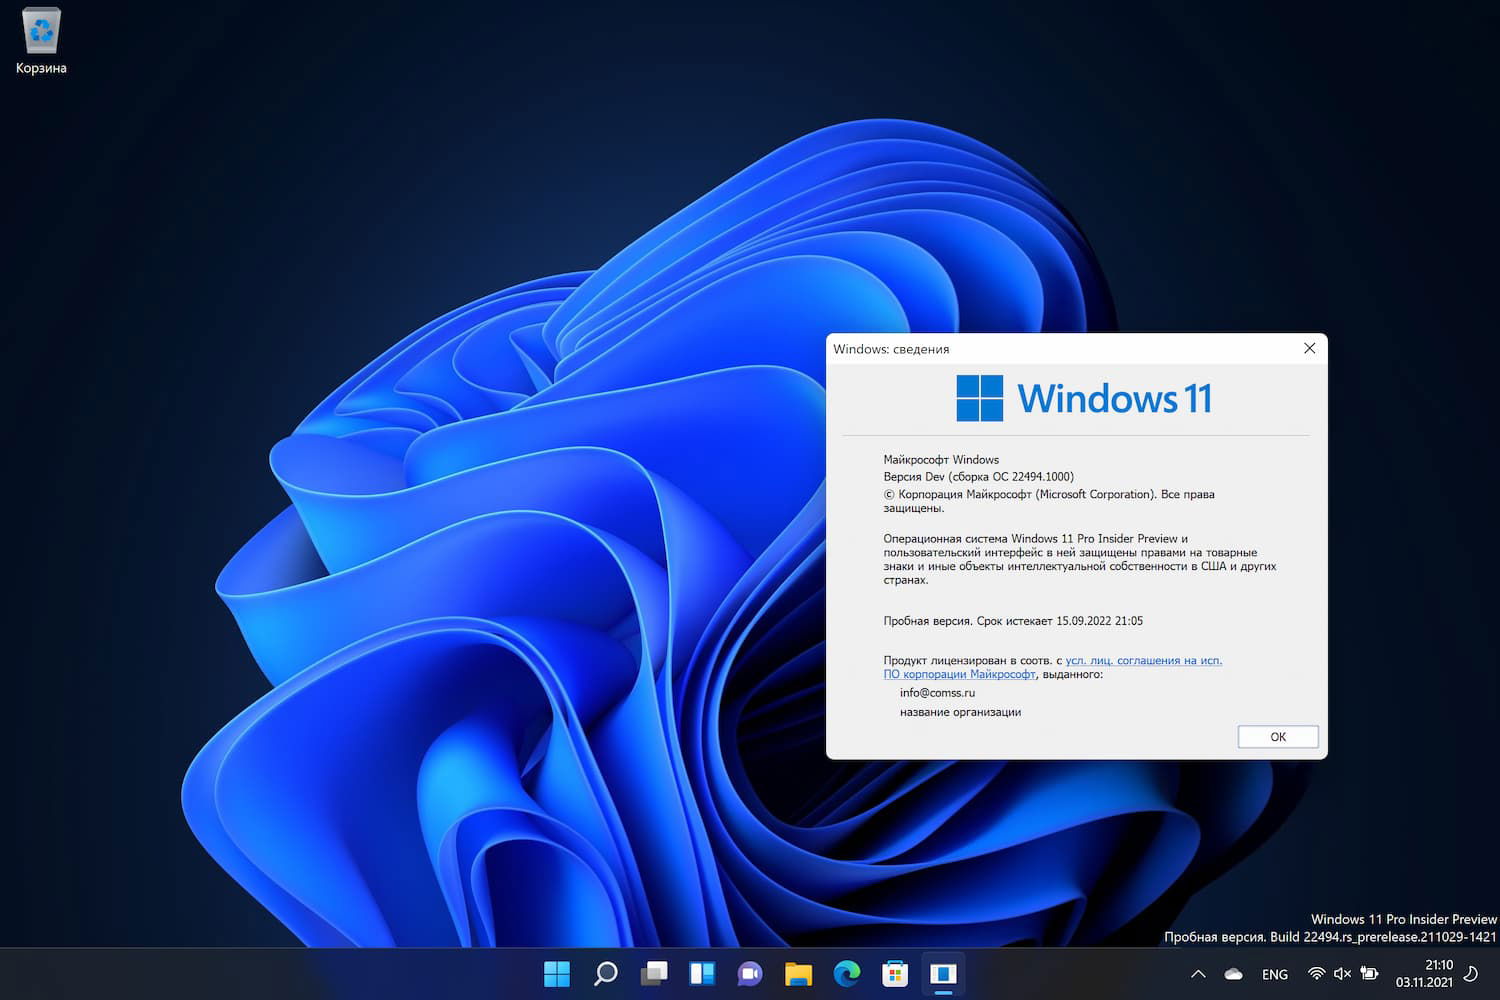The width and height of the screenshot is (1500, 1000).
Task: Open the Microsoft Store
Action: coord(894,973)
